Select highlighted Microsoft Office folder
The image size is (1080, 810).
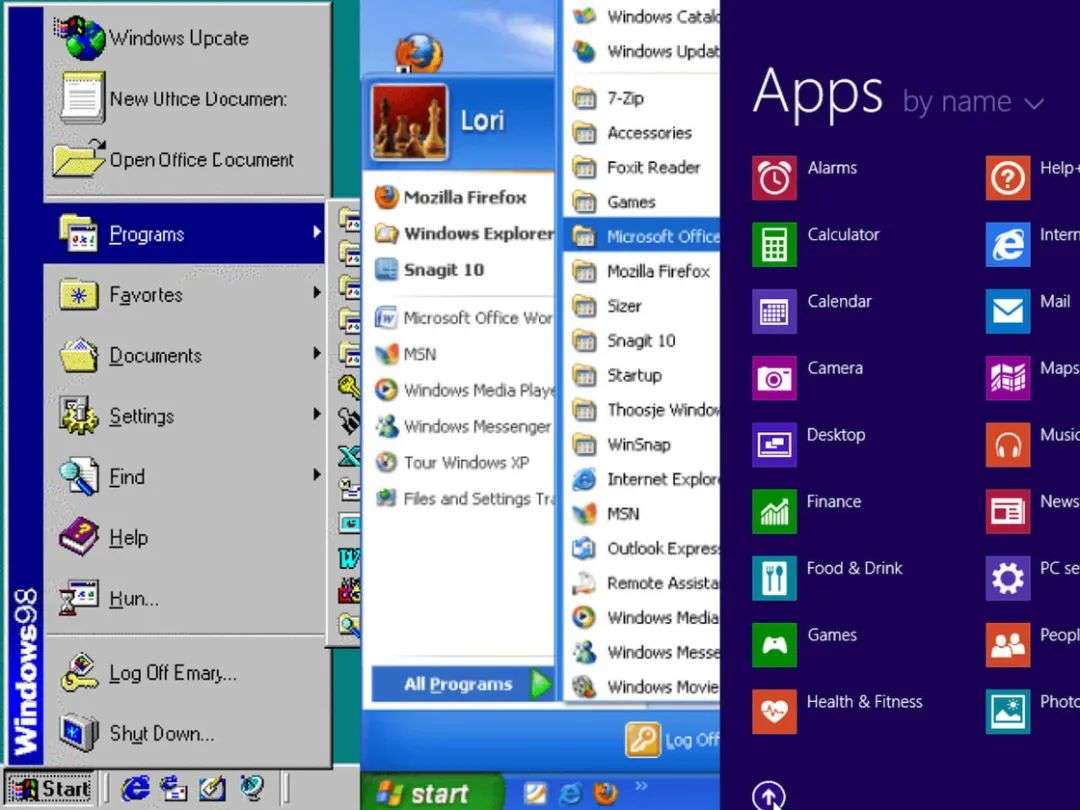point(642,236)
